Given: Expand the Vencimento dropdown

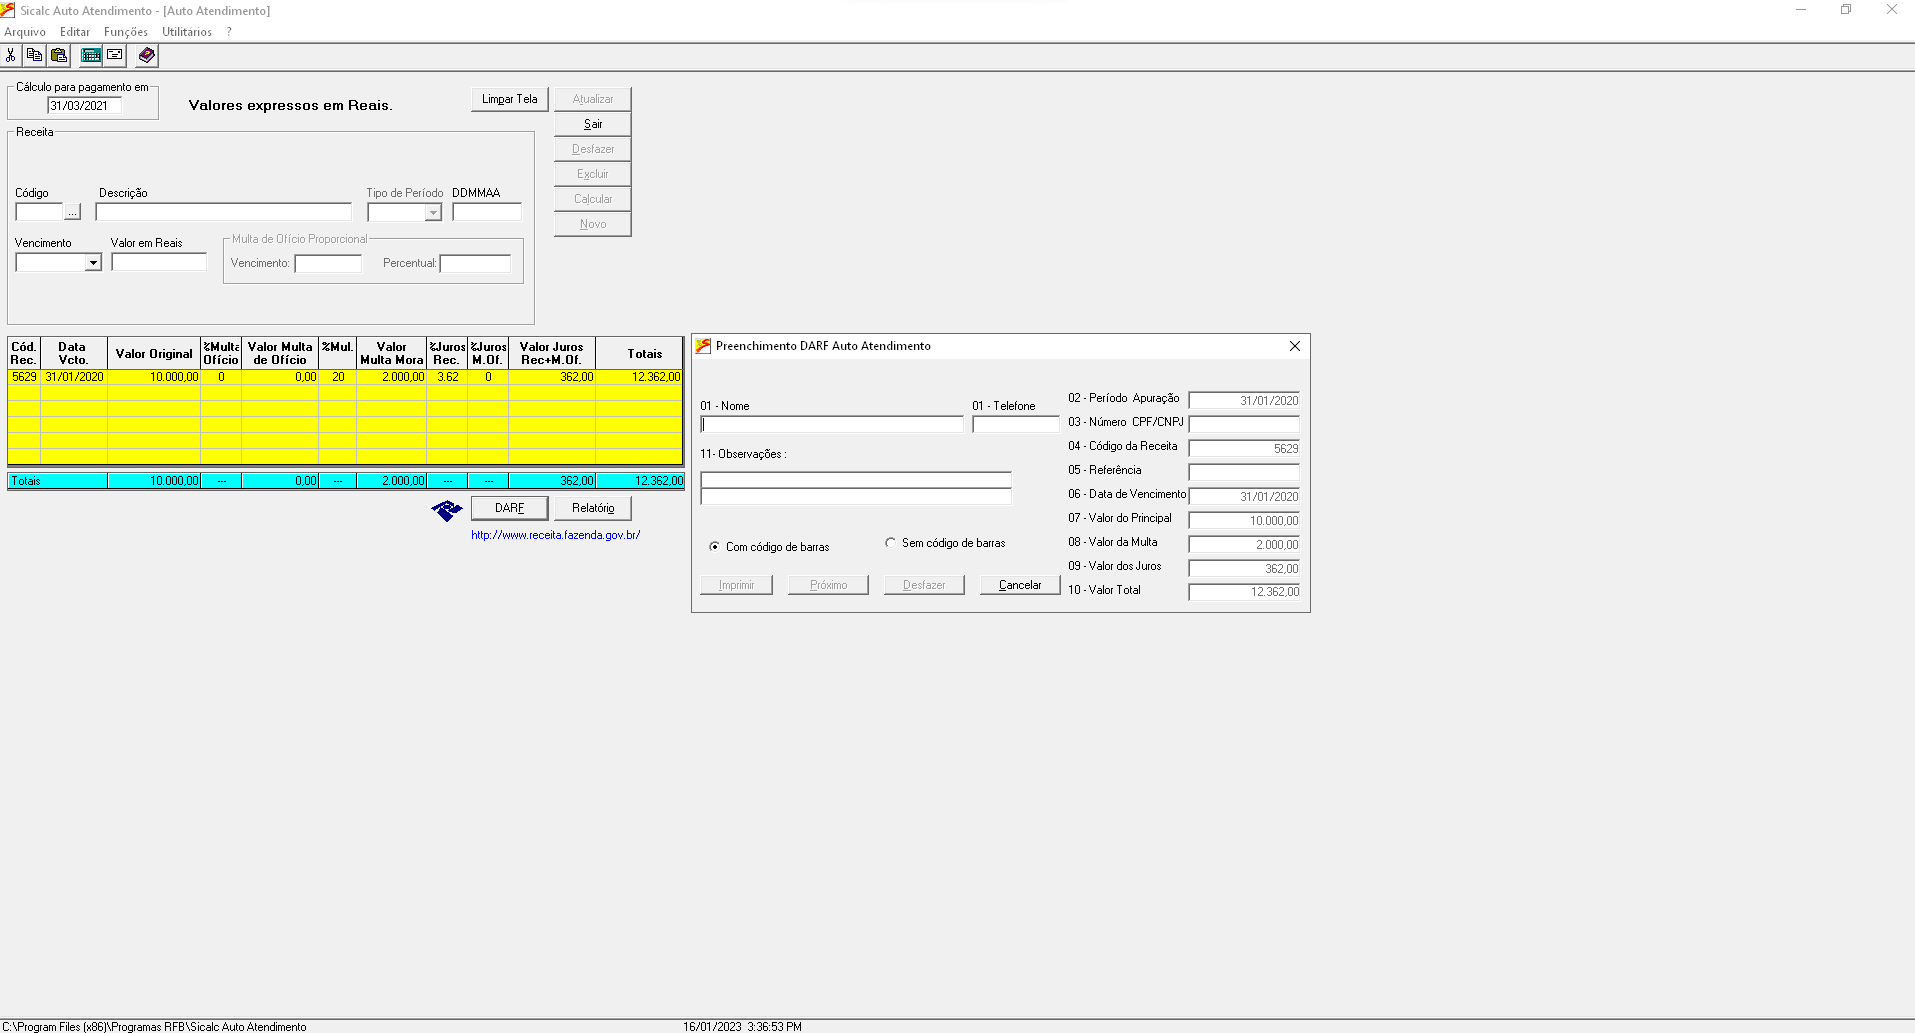Looking at the screenshot, I should 93,263.
